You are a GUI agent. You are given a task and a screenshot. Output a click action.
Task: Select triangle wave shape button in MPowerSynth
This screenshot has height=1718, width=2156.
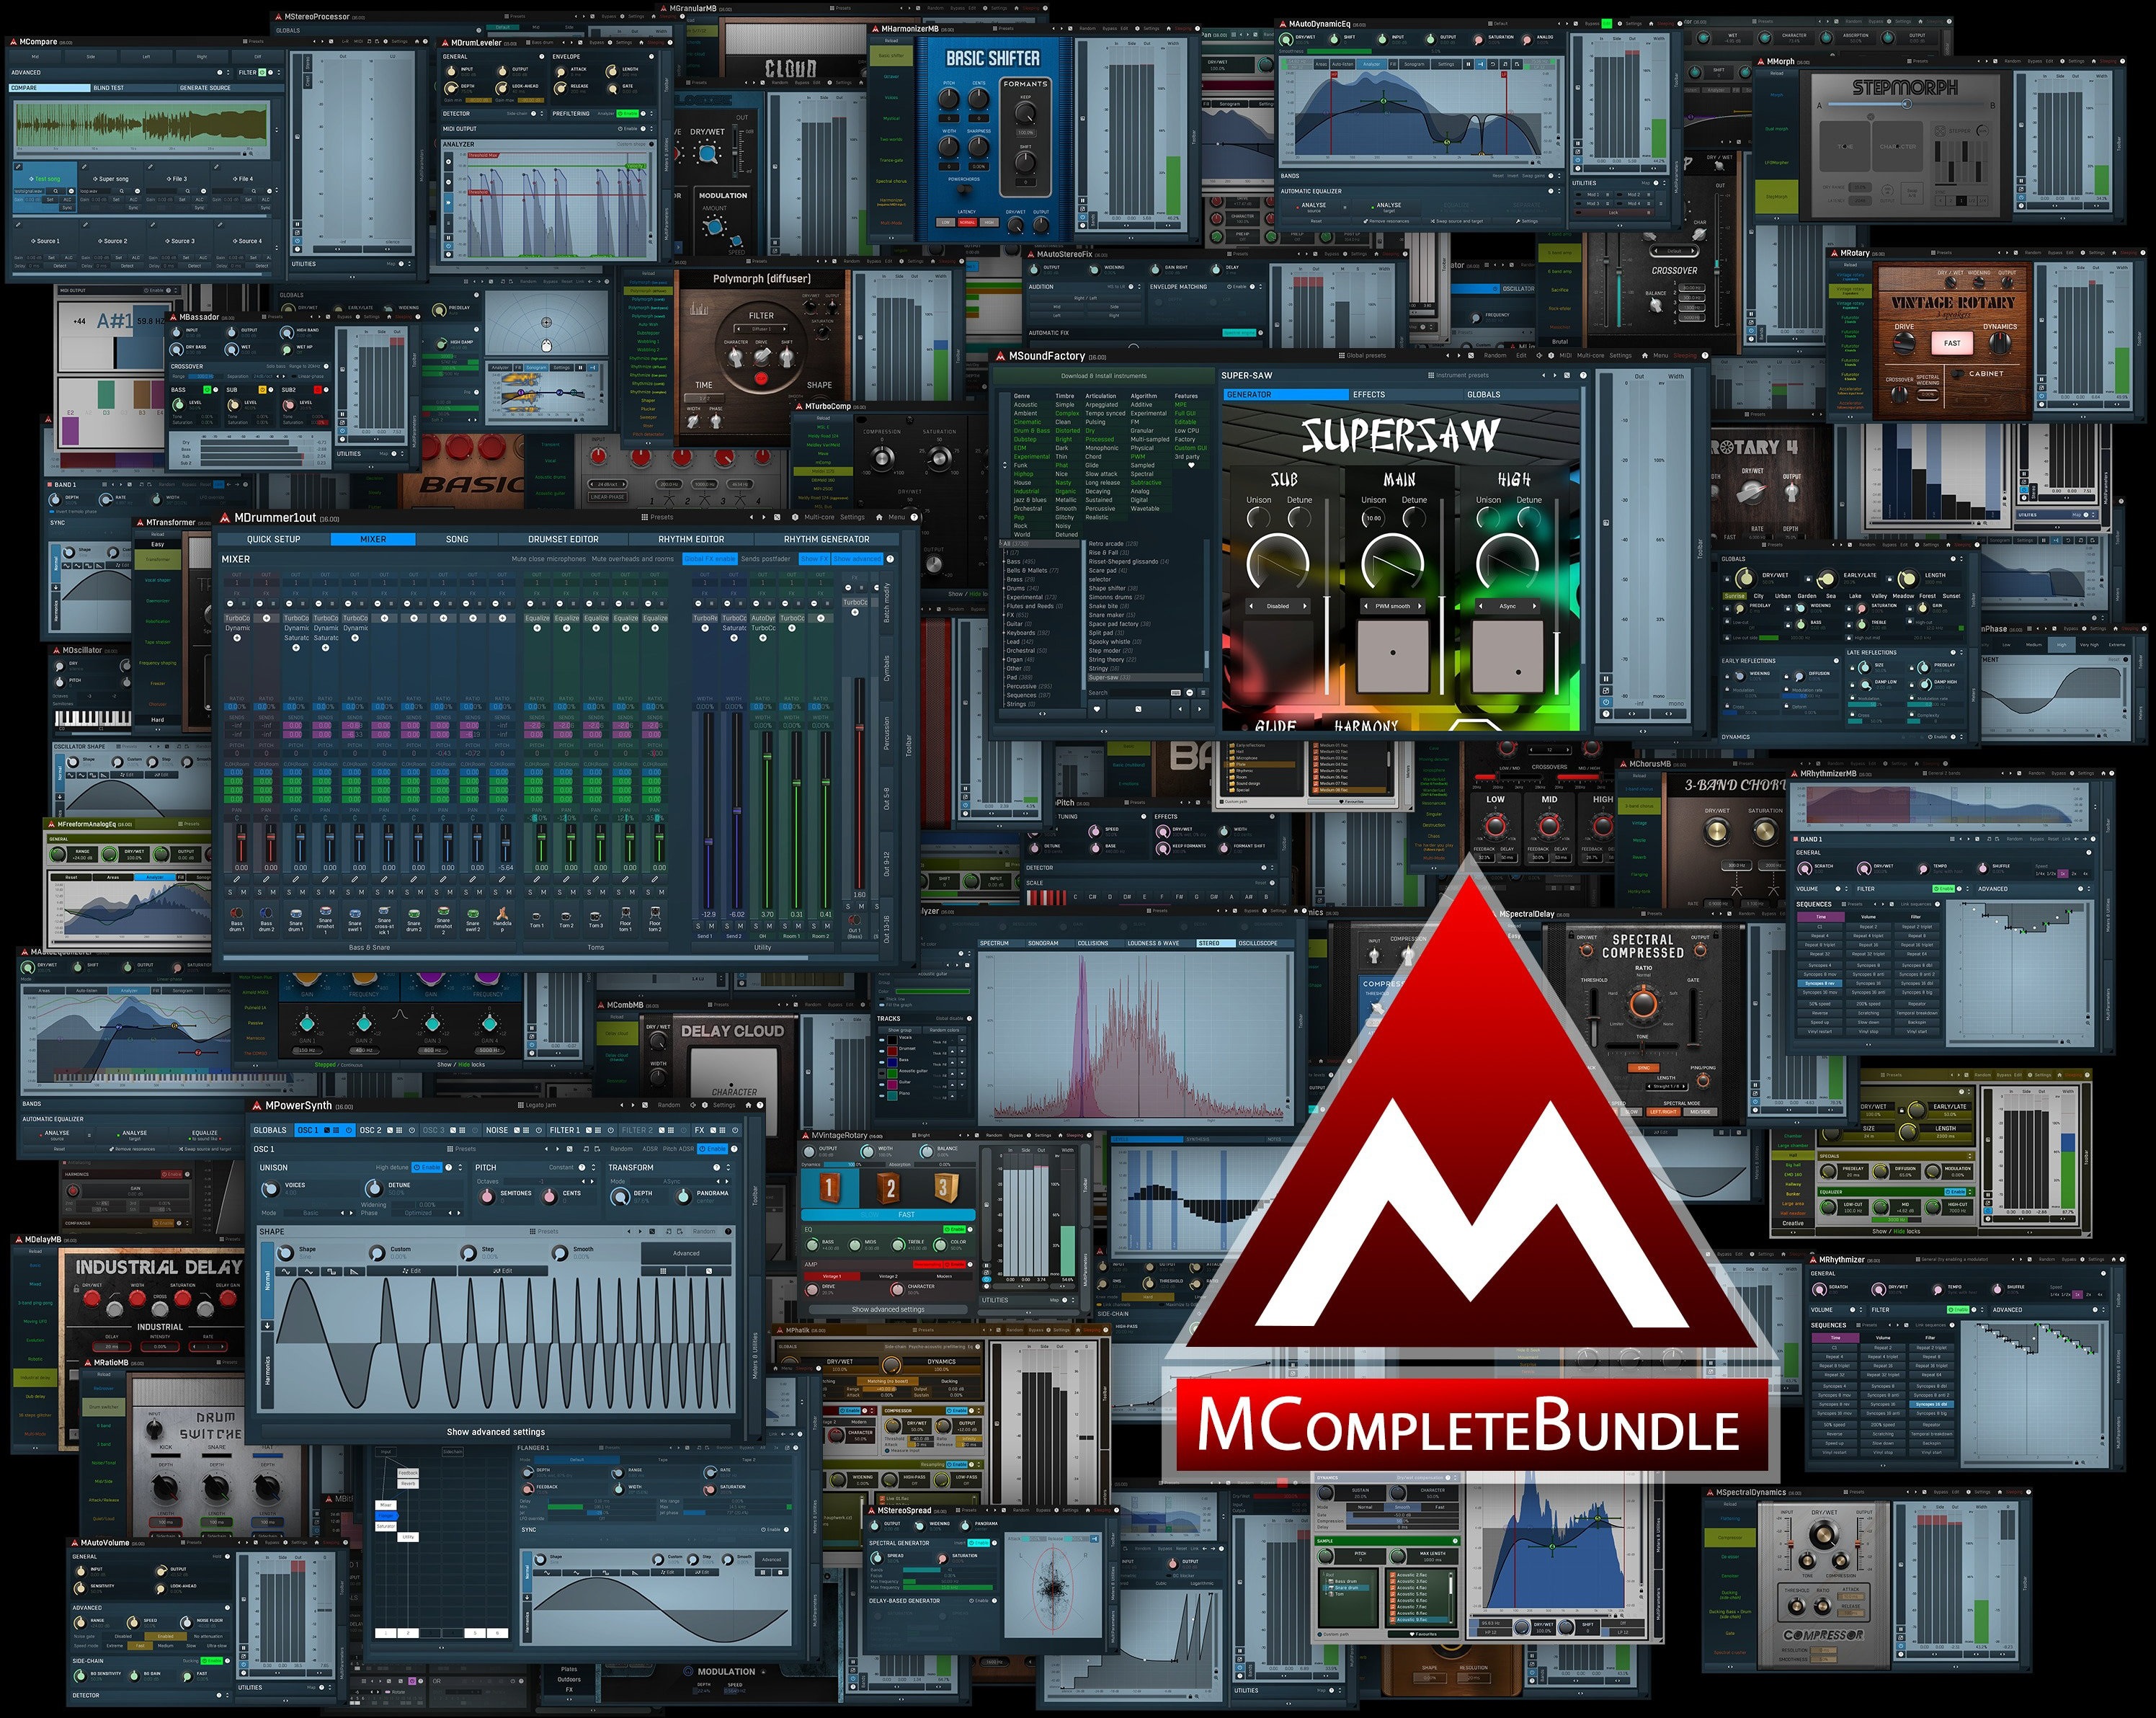click(309, 1271)
